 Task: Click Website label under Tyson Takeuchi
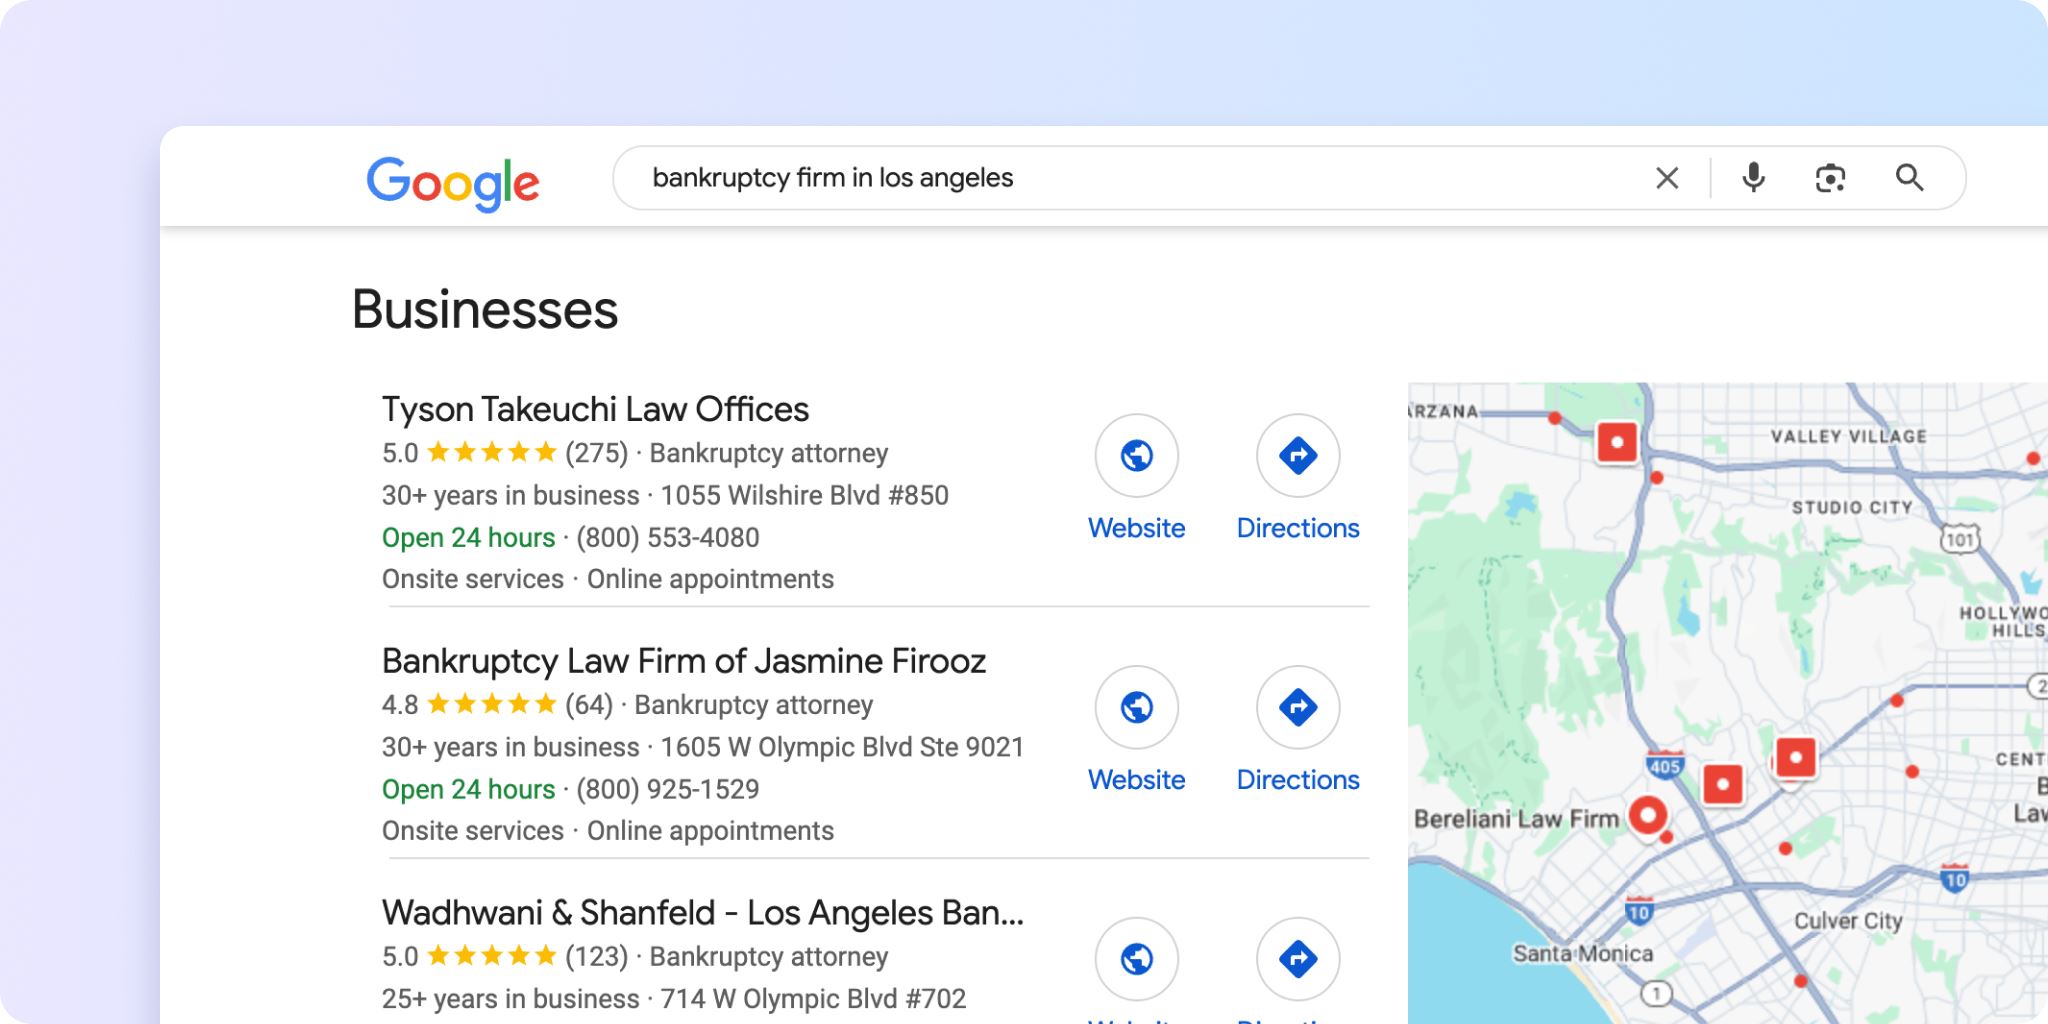(1136, 528)
